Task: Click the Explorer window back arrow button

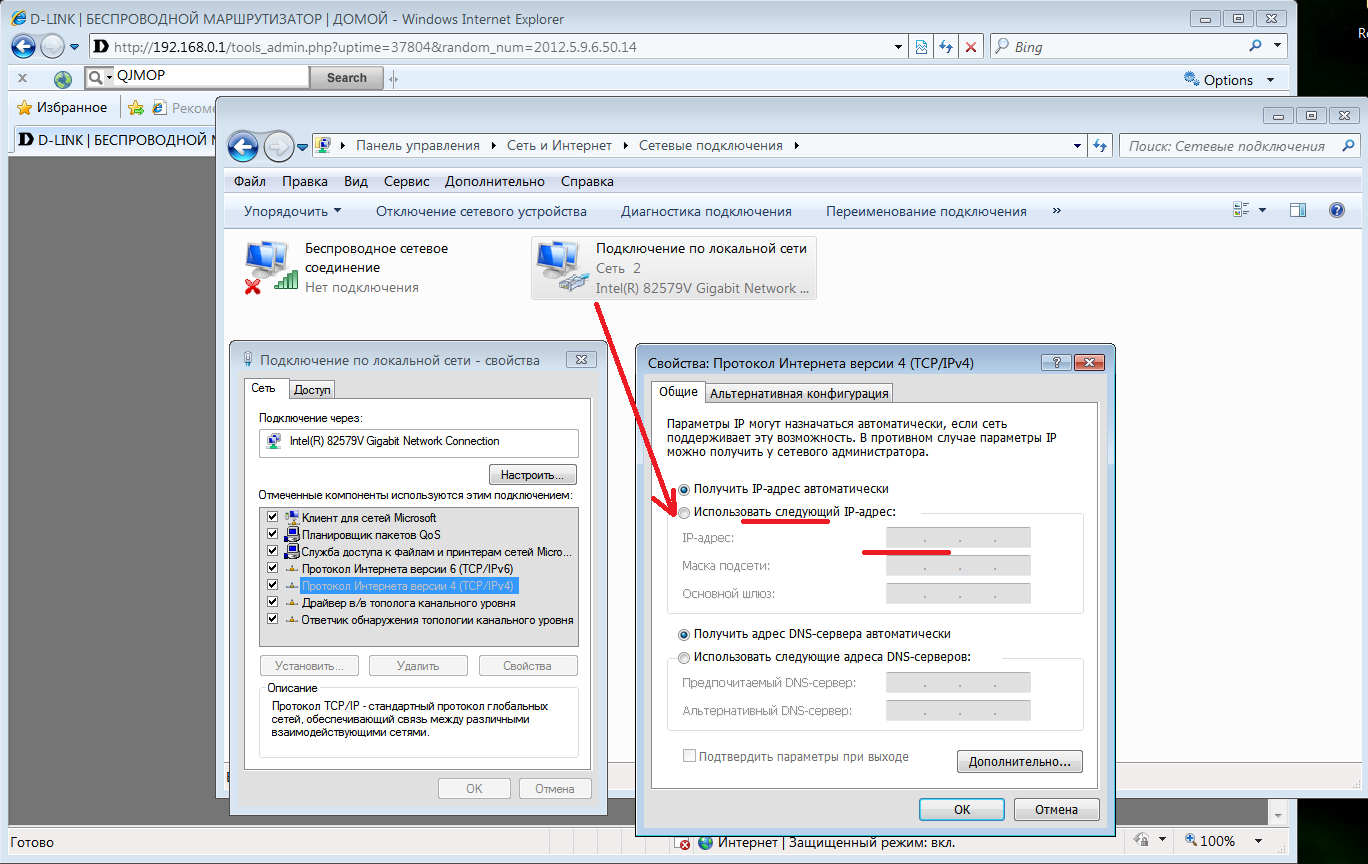Action: 243,146
